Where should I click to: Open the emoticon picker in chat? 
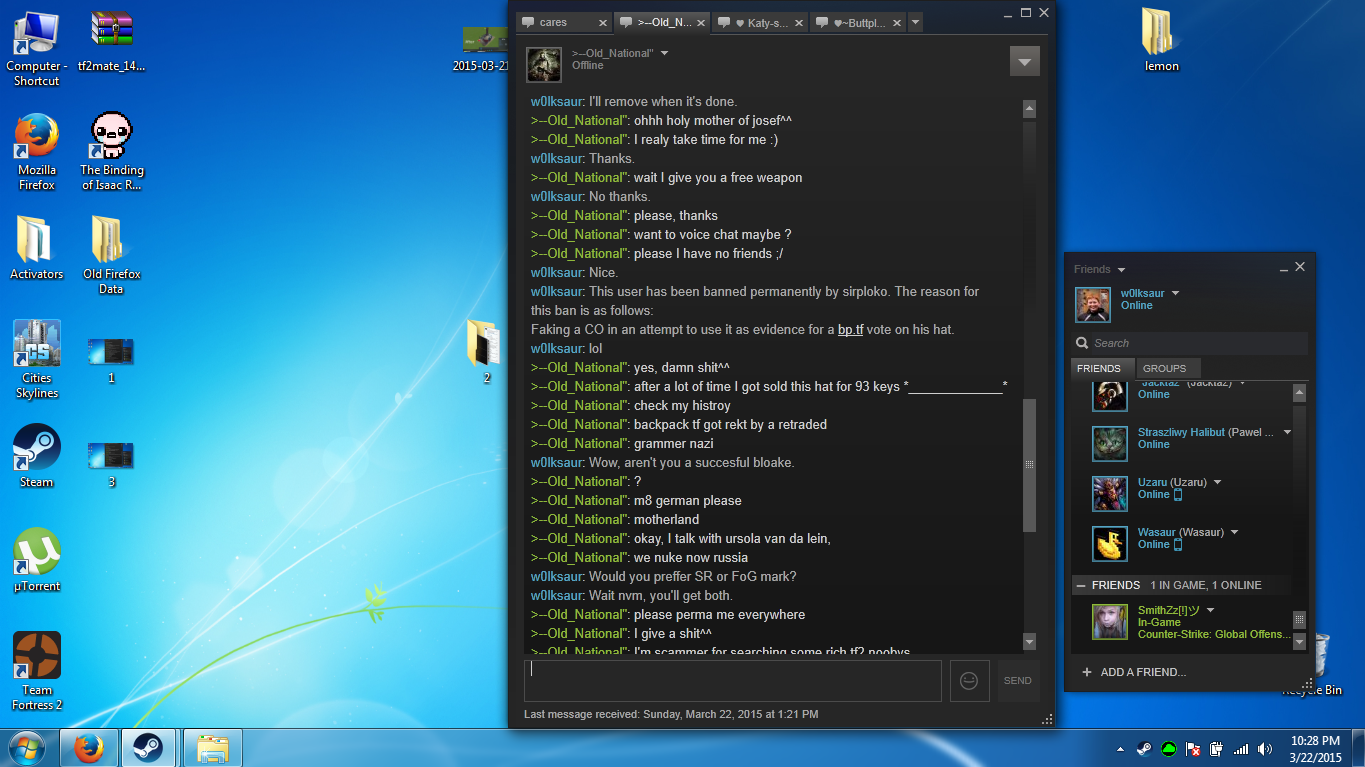(x=968, y=680)
